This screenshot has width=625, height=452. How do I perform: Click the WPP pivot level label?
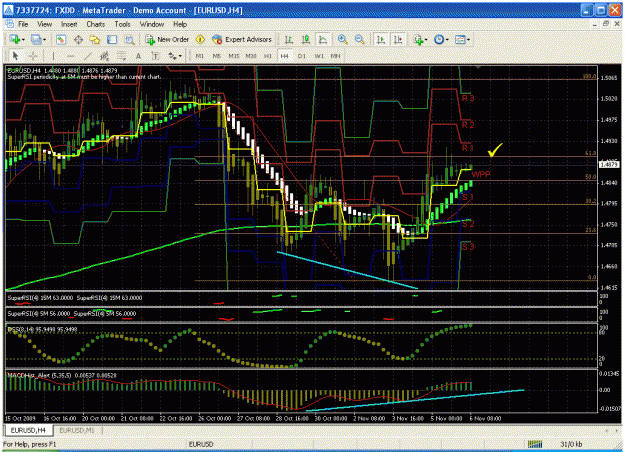[x=481, y=175]
